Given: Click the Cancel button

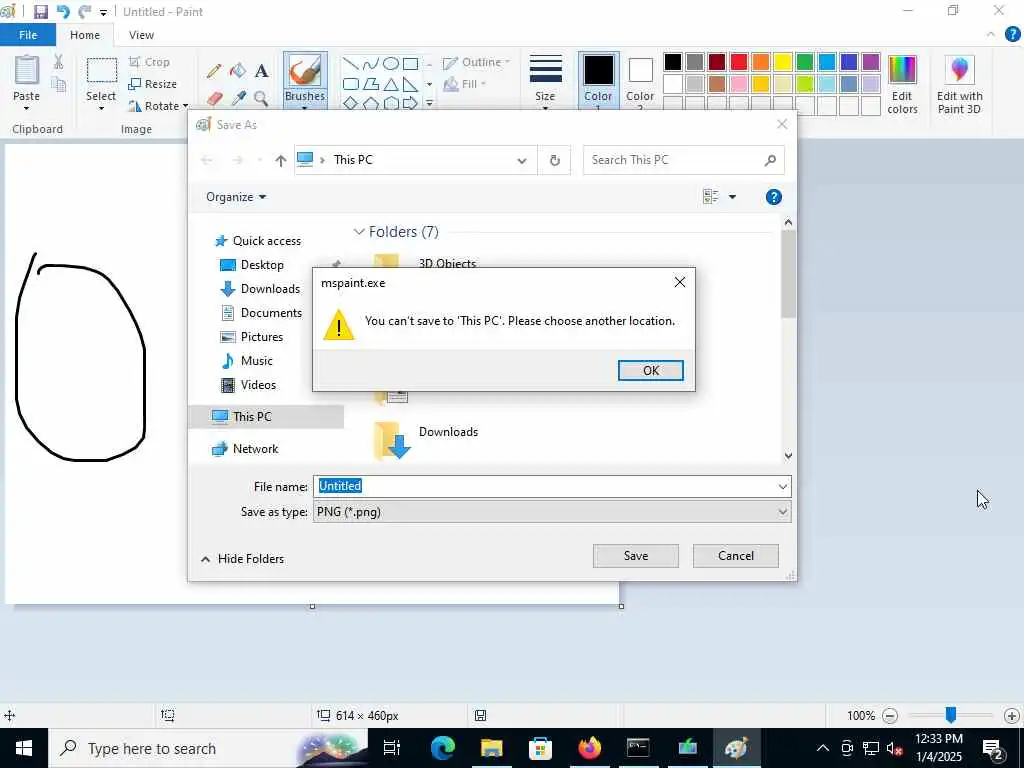Looking at the screenshot, I should pos(735,556).
